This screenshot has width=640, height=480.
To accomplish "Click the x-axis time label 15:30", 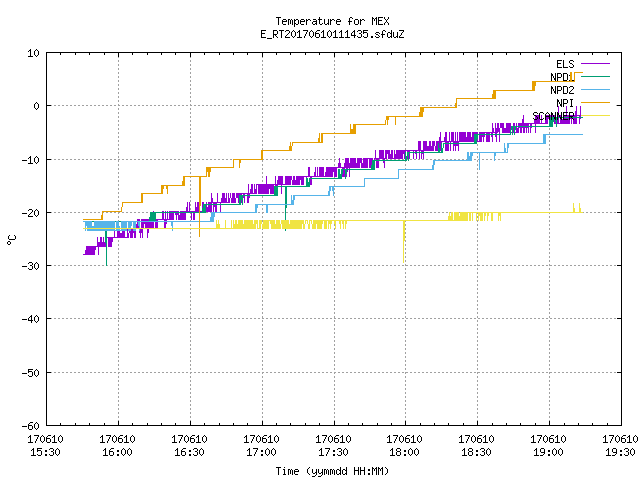I will pyautogui.click(x=45, y=452).
